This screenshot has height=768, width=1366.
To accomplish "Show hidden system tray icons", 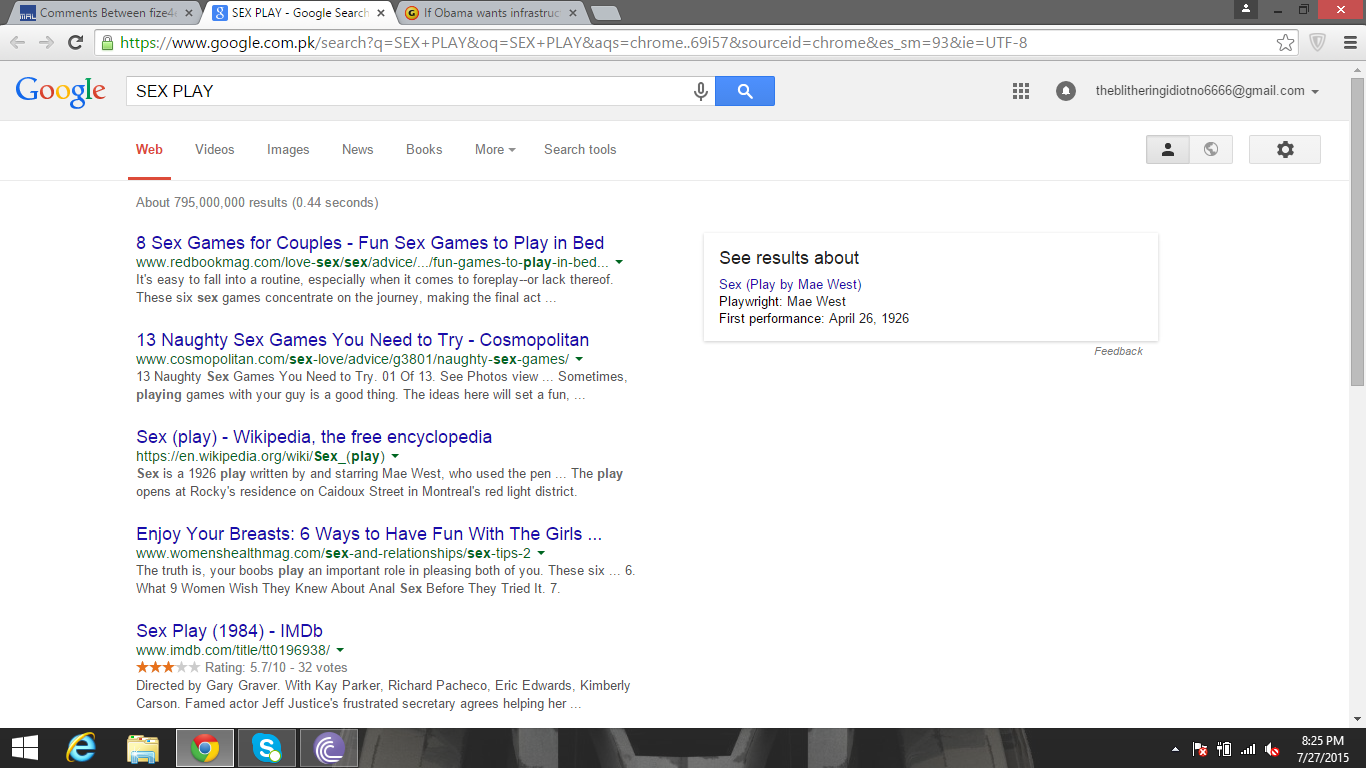I will click(x=1175, y=749).
